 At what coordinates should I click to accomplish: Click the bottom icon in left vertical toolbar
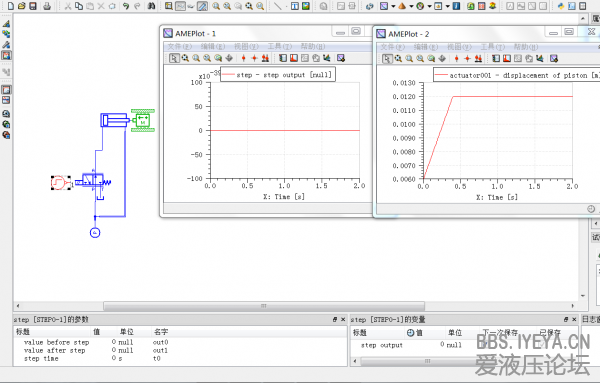(x=6, y=135)
